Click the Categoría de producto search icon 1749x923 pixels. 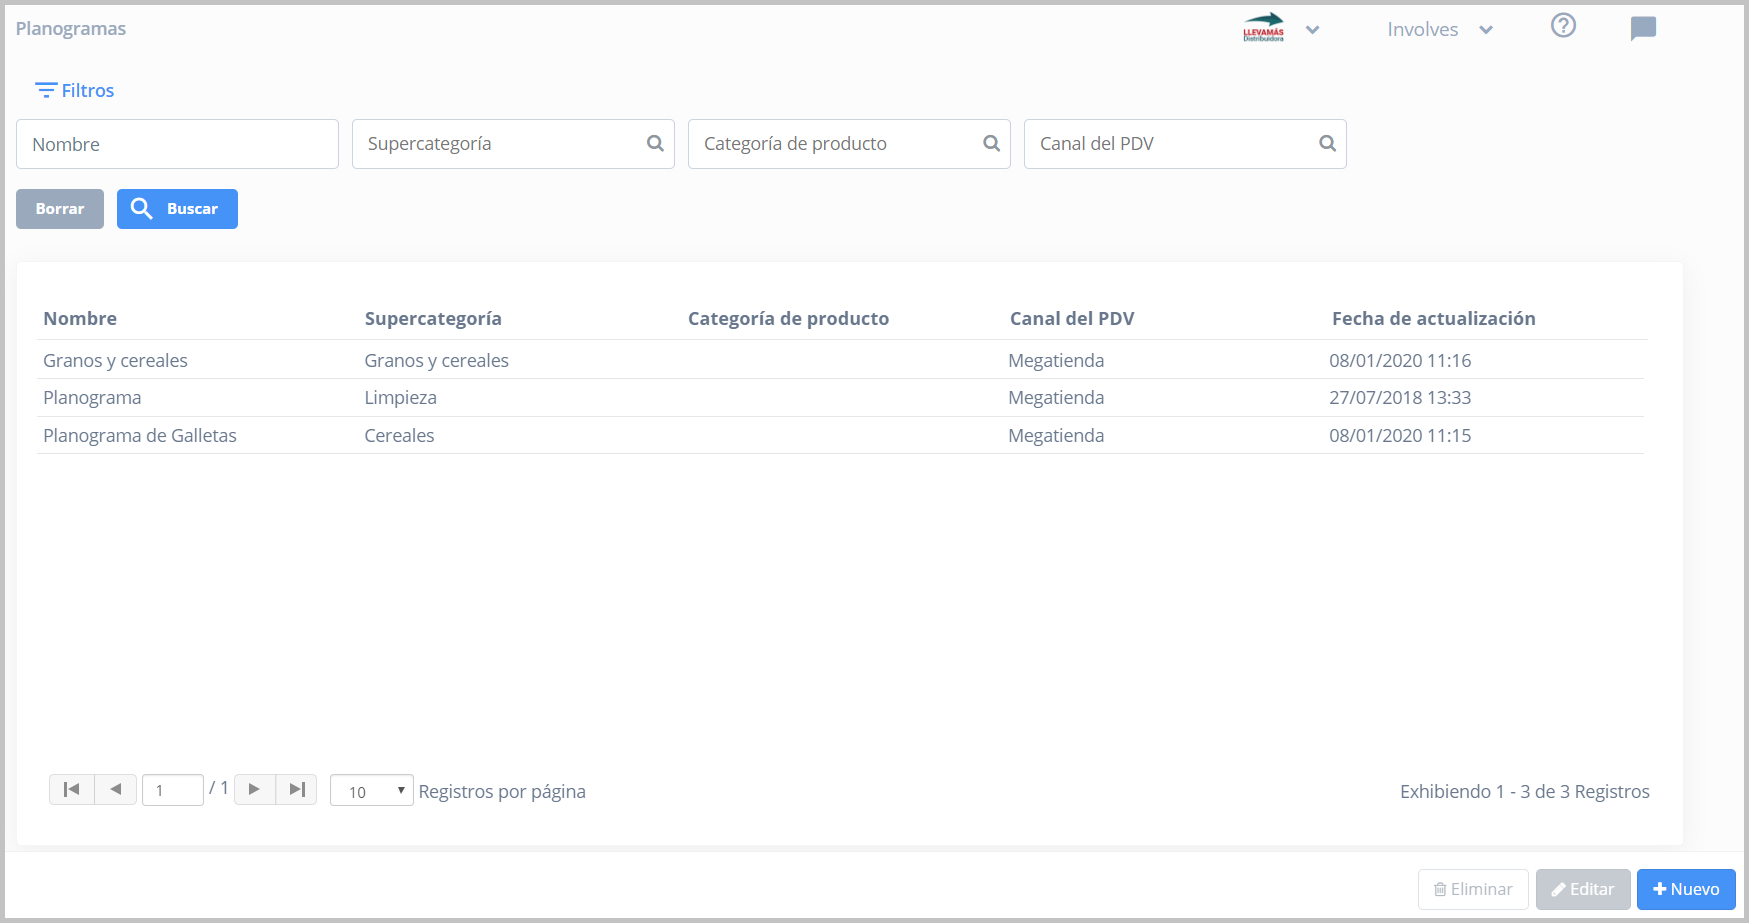(x=991, y=144)
